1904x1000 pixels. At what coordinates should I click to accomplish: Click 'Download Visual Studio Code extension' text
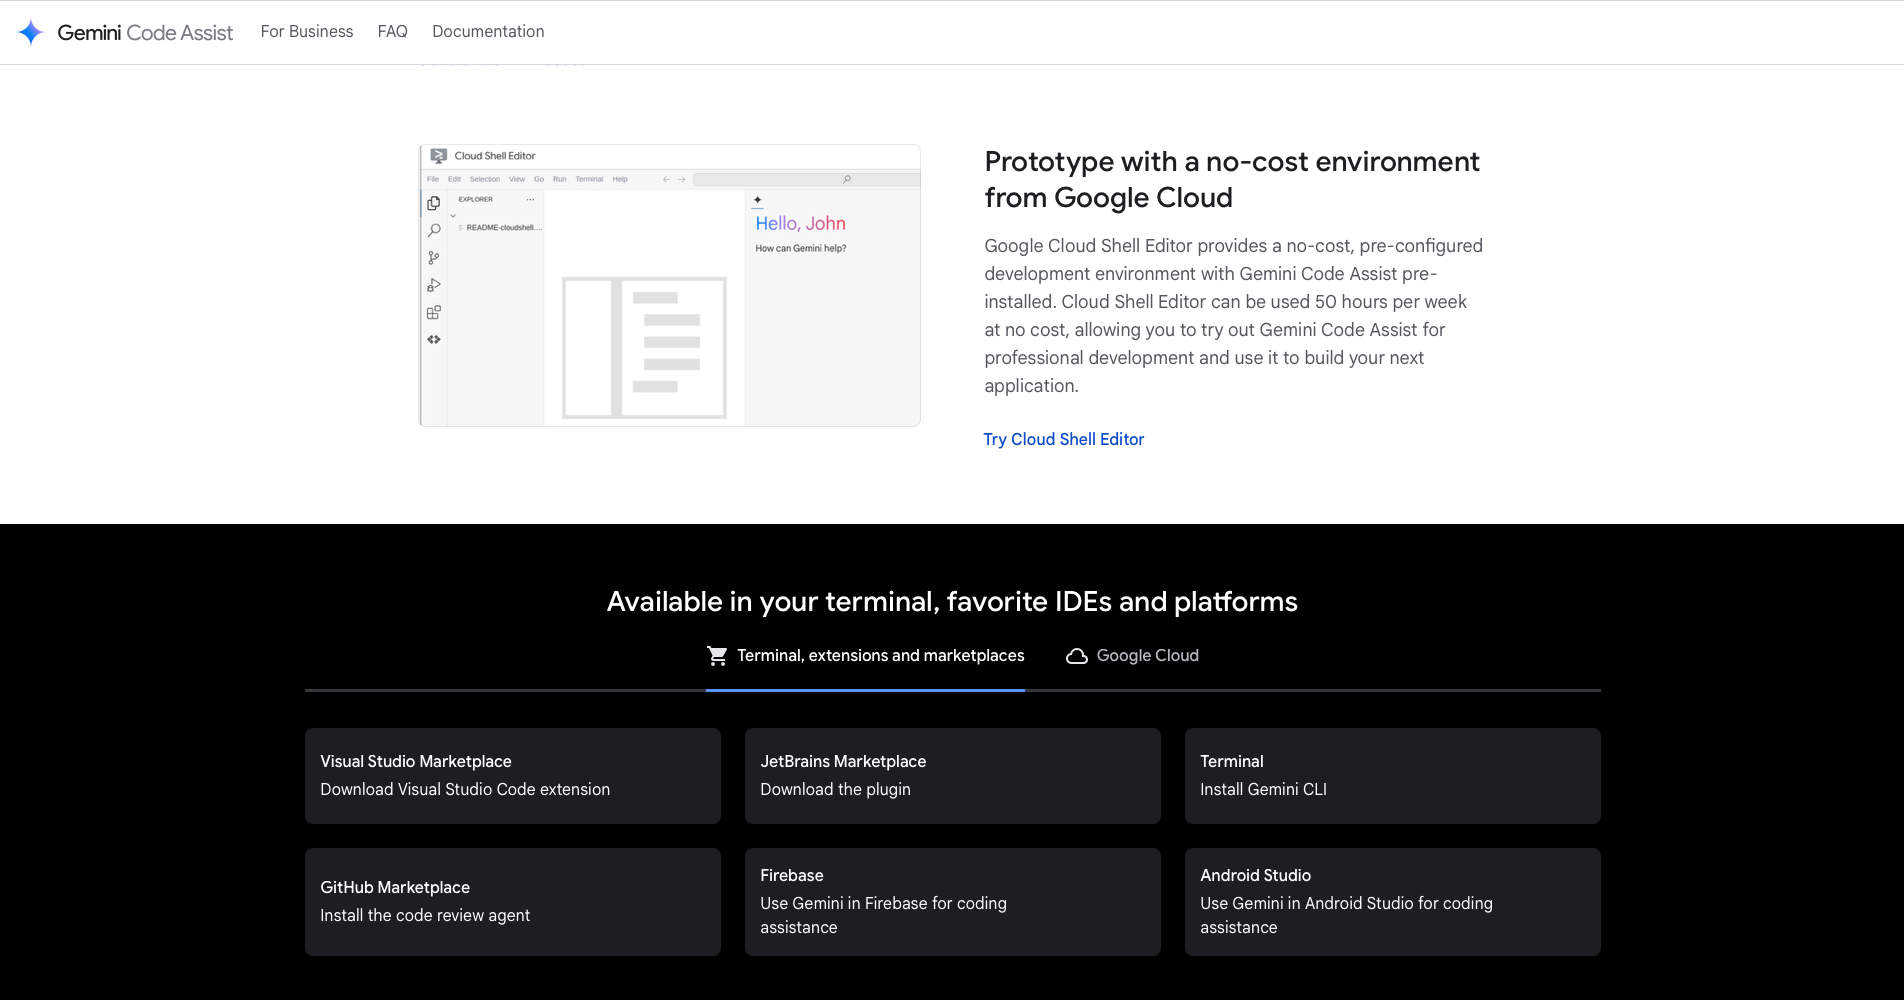465,790
